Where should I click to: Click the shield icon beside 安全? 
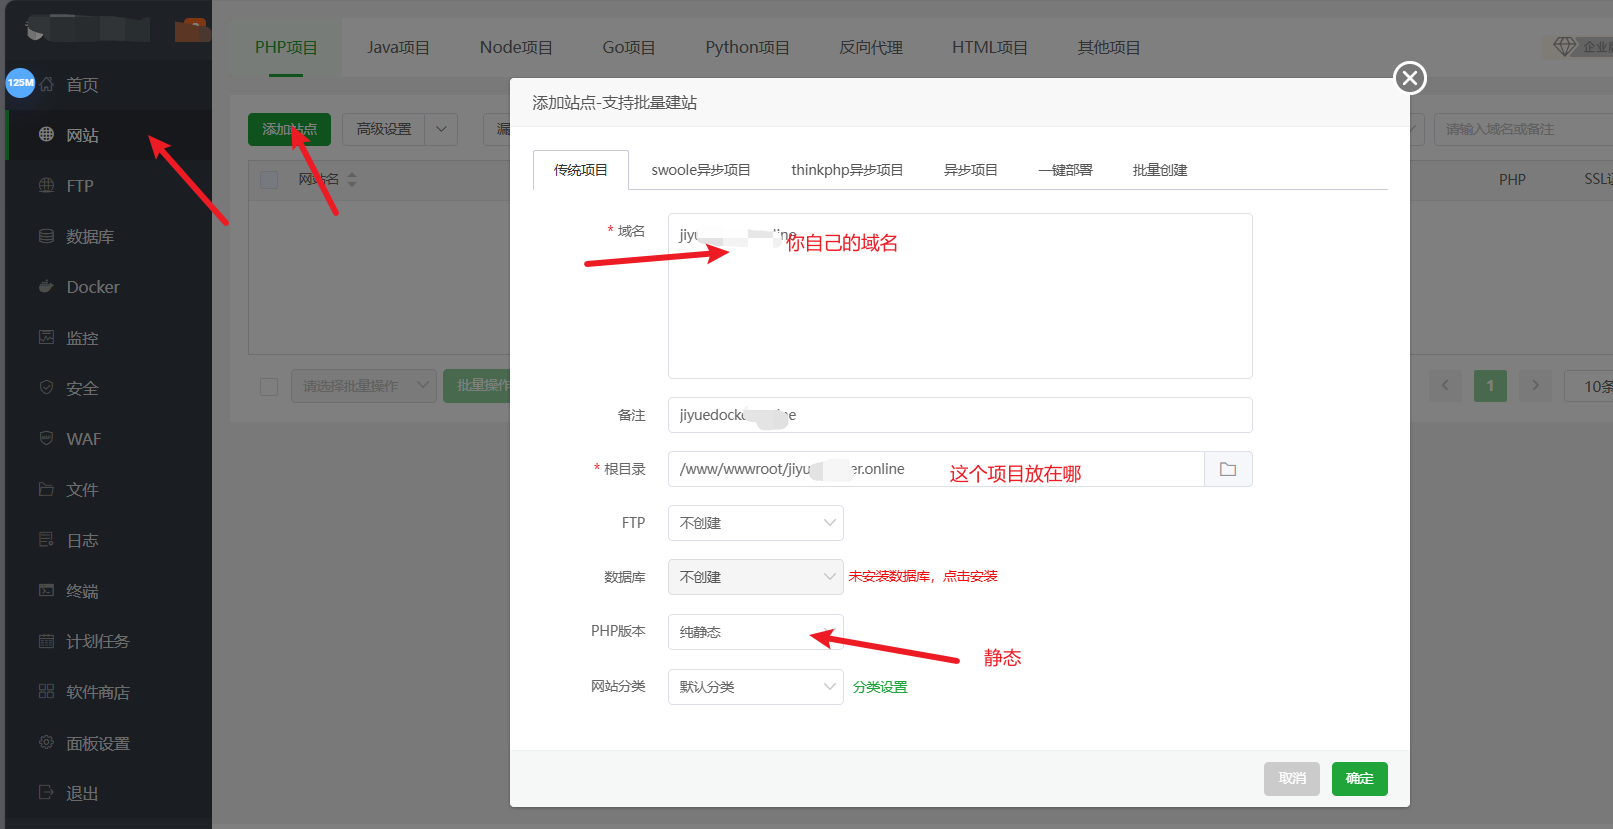pos(46,387)
